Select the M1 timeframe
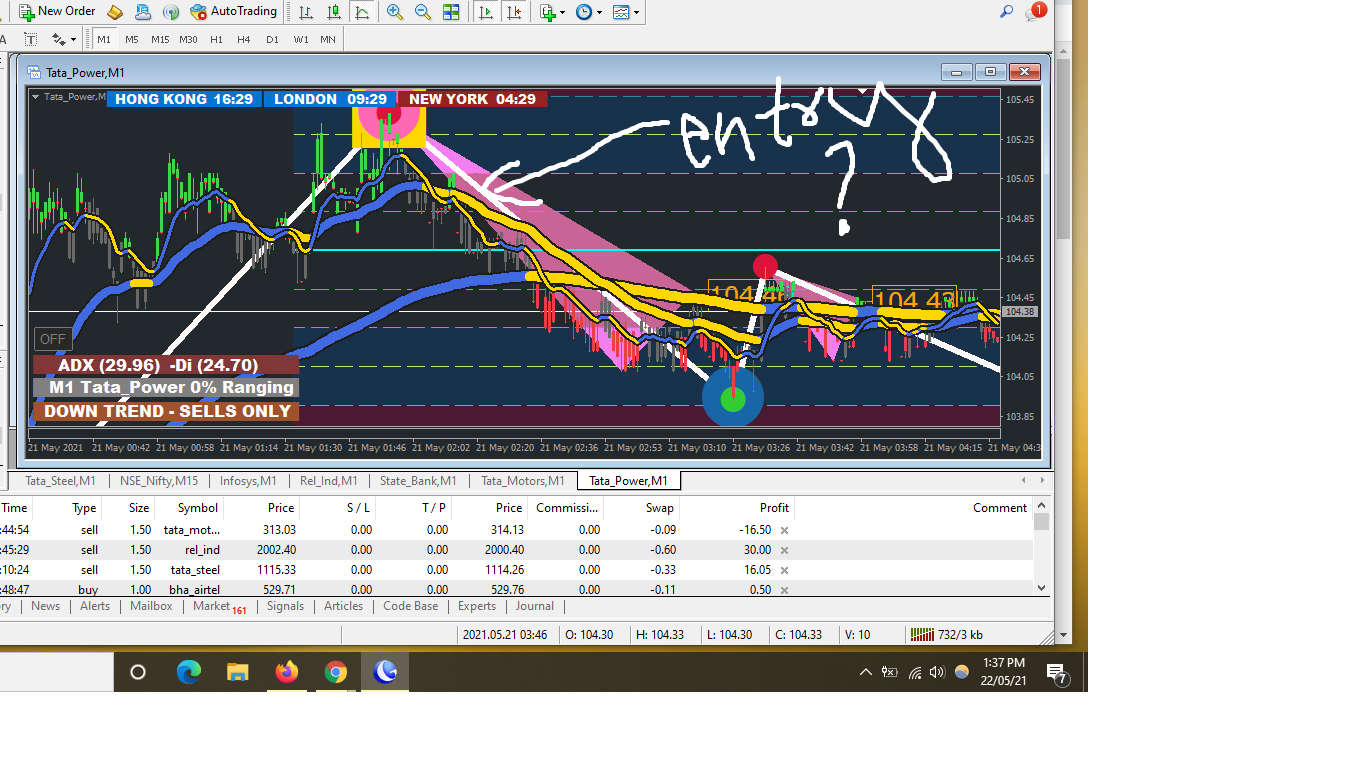This screenshot has width=1366, height=768. tap(104, 39)
